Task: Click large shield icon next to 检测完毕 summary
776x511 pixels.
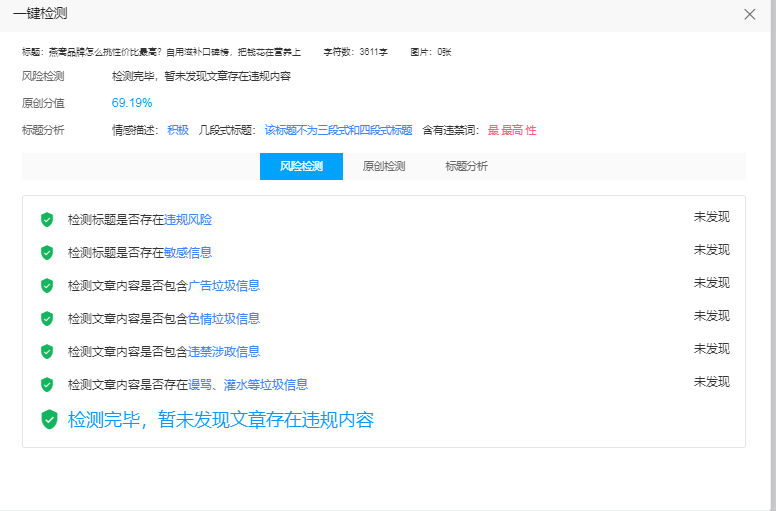Action: coord(49,420)
